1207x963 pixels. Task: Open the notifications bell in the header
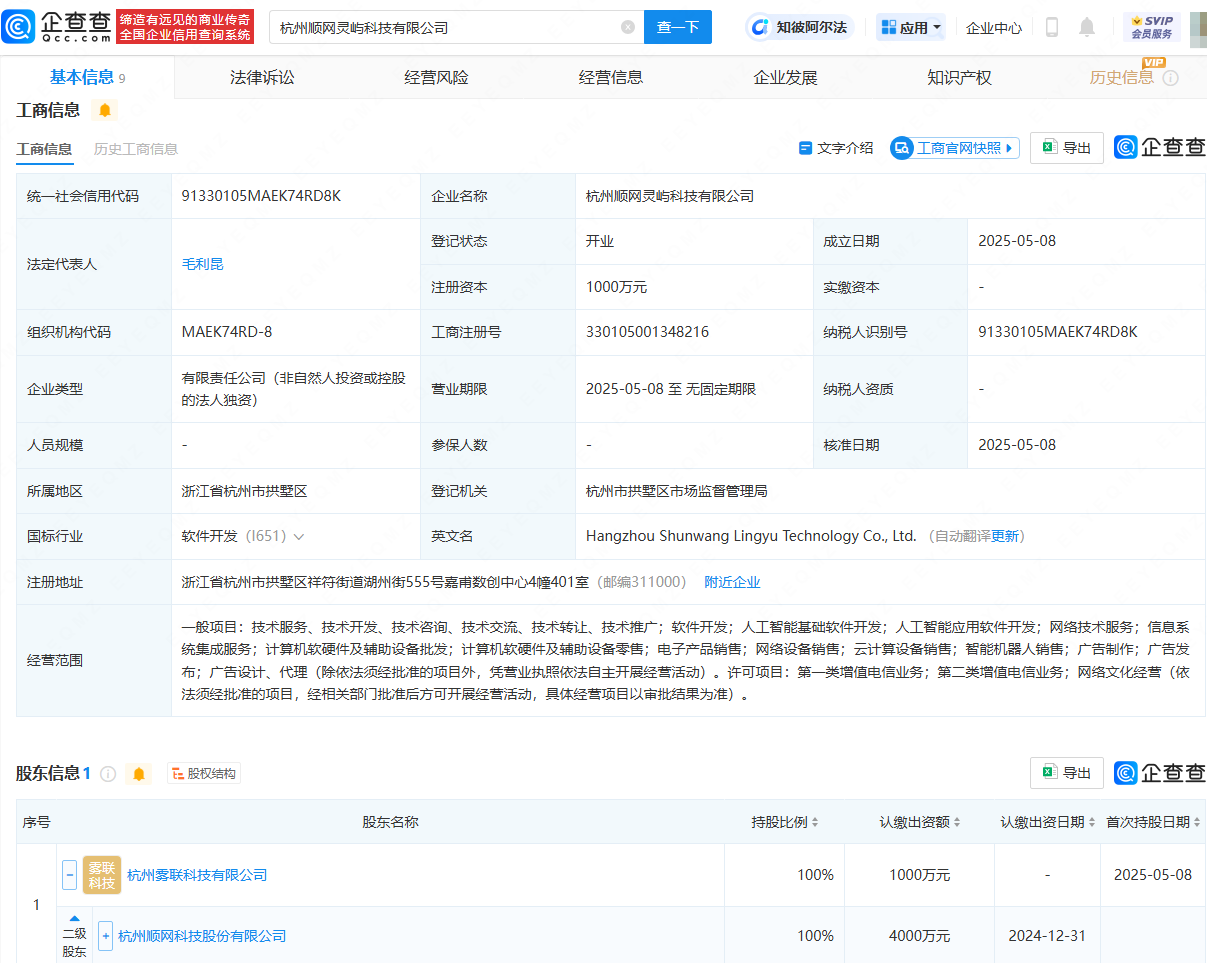1087,27
